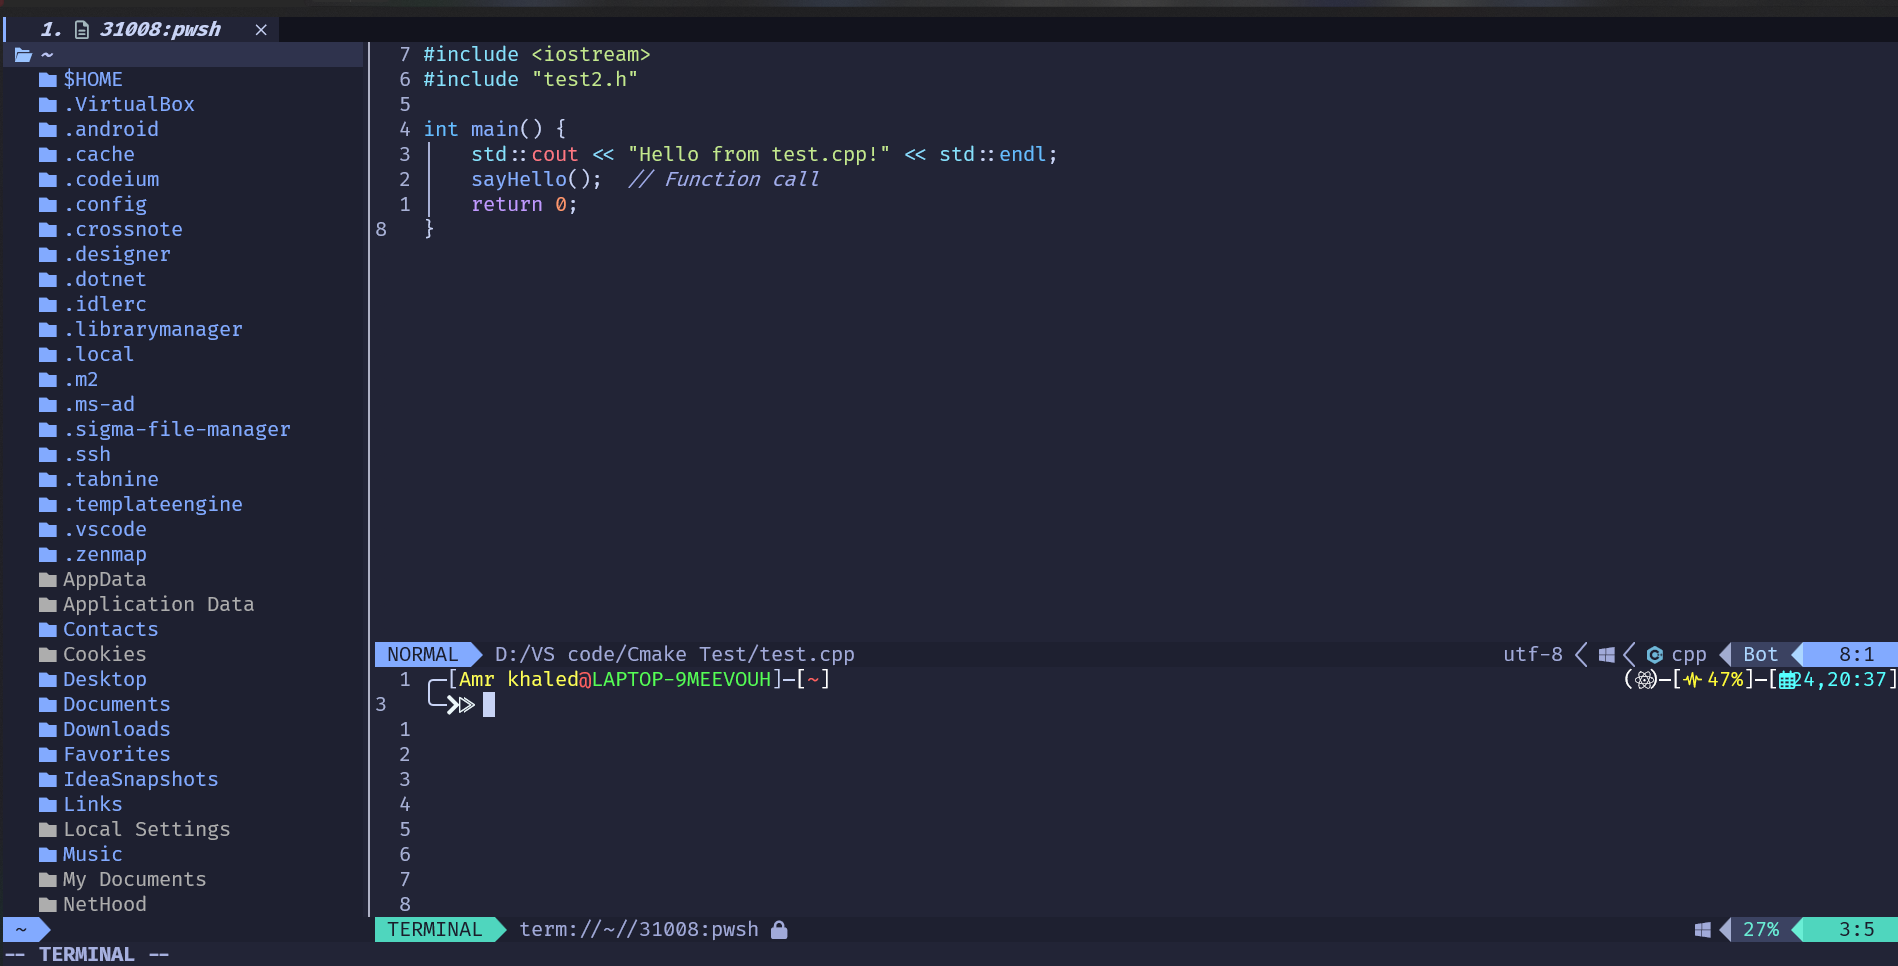
Task: Expand the .config folder
Action: click(105, 205)
